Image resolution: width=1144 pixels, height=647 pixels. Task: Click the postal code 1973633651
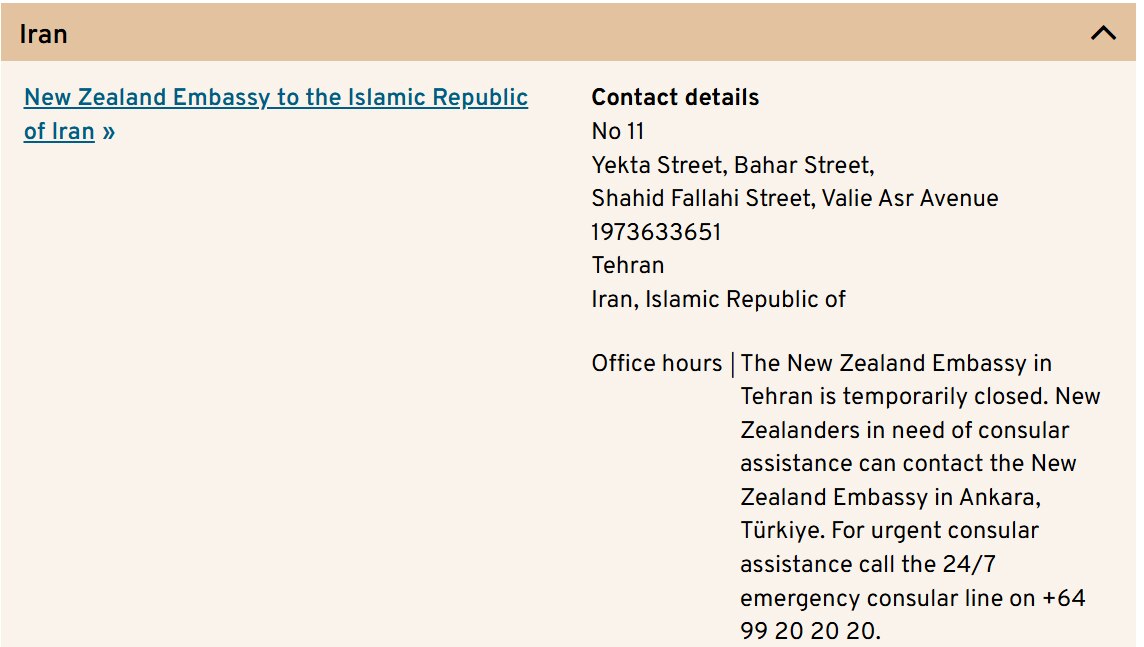pyautogui.click(x=656, y=232)
